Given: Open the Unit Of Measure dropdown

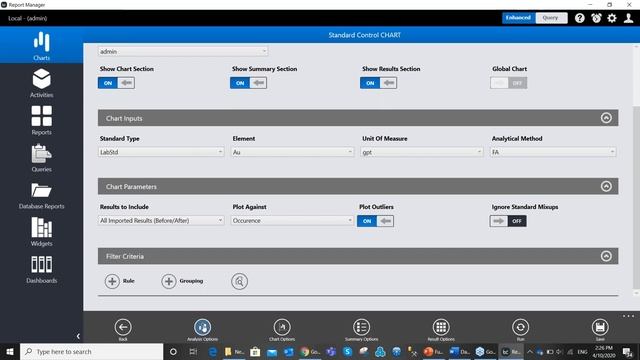Looking at the screenshot, I should [422, 152].
